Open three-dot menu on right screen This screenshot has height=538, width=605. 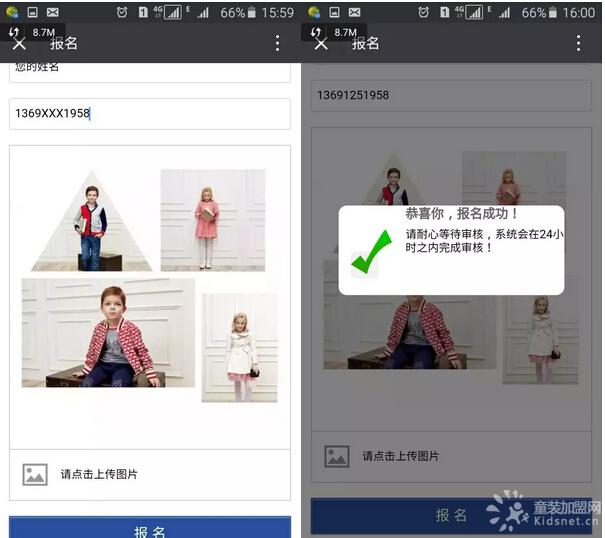click(578, 43)
